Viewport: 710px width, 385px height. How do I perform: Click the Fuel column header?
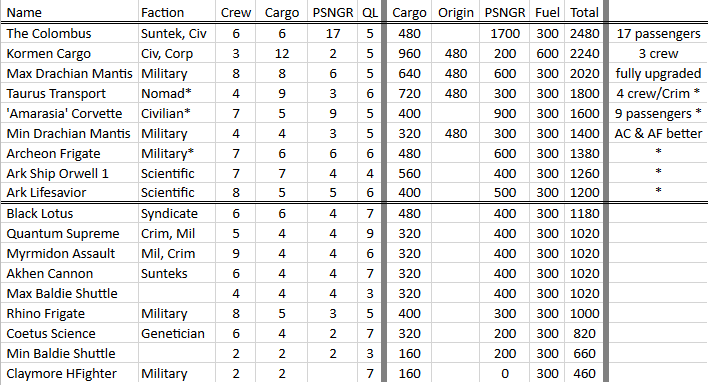click(x=547, y=12)
